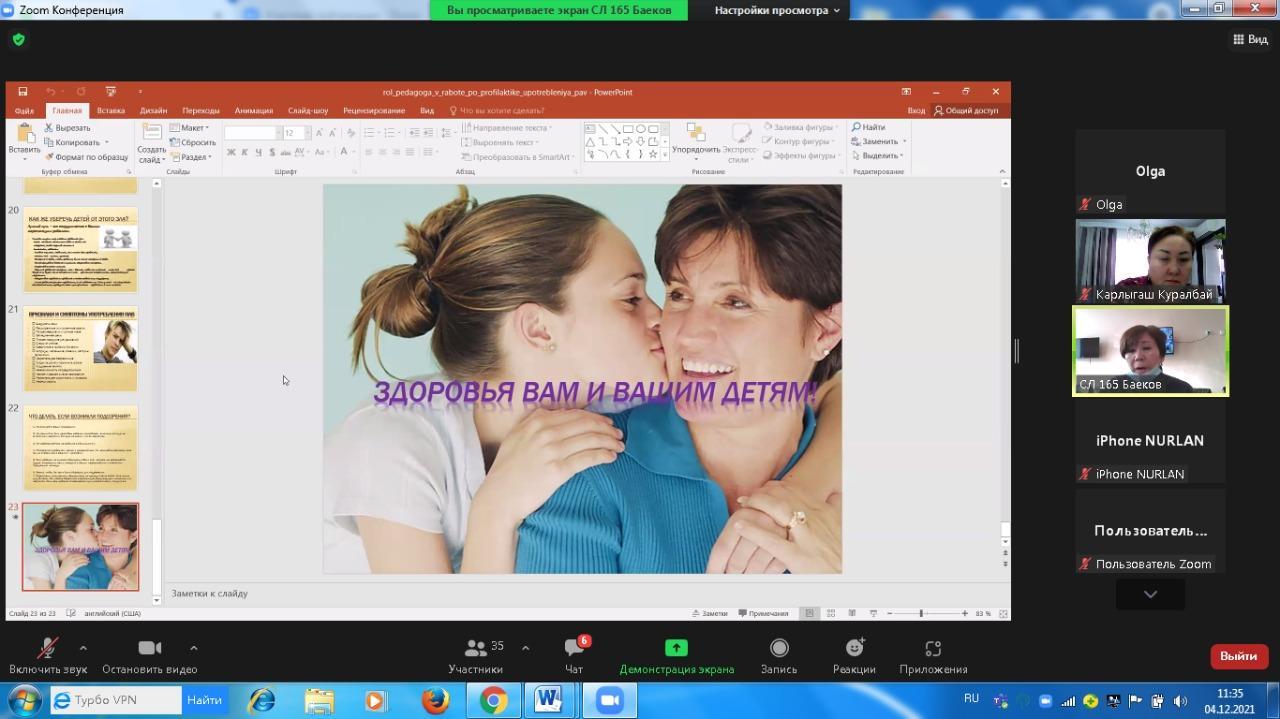Screen dimensions: 1280x719
Task: Click the Найти button on the taskbar
Action: click(x=204, y=700)
